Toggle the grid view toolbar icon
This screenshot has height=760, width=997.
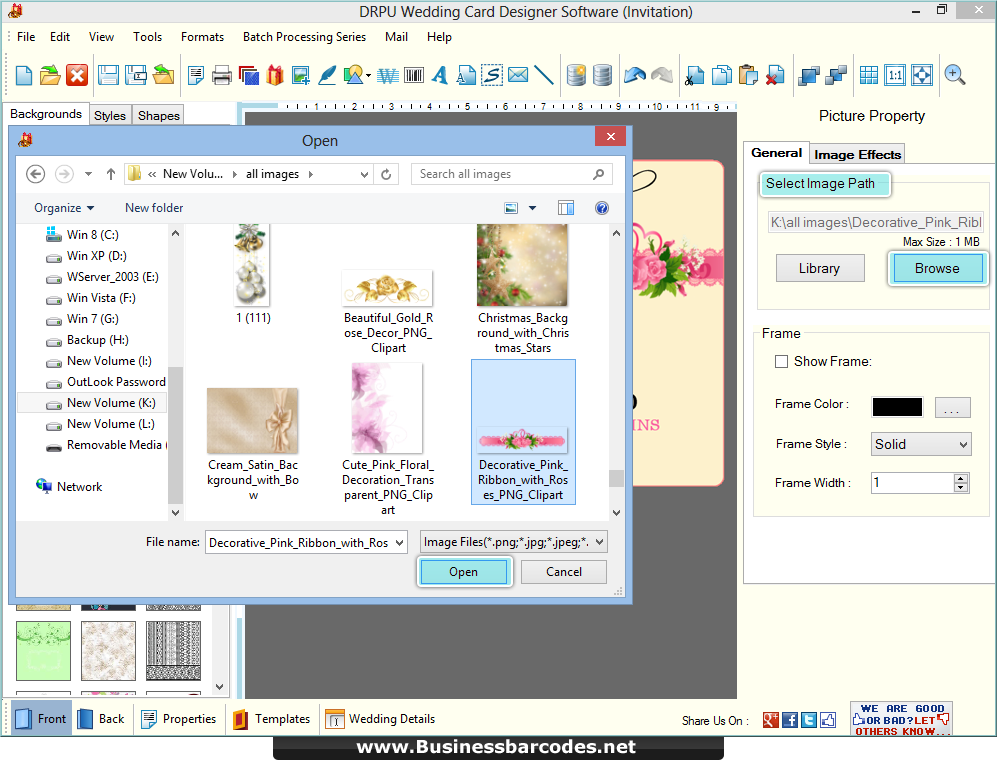coord(869,75)
